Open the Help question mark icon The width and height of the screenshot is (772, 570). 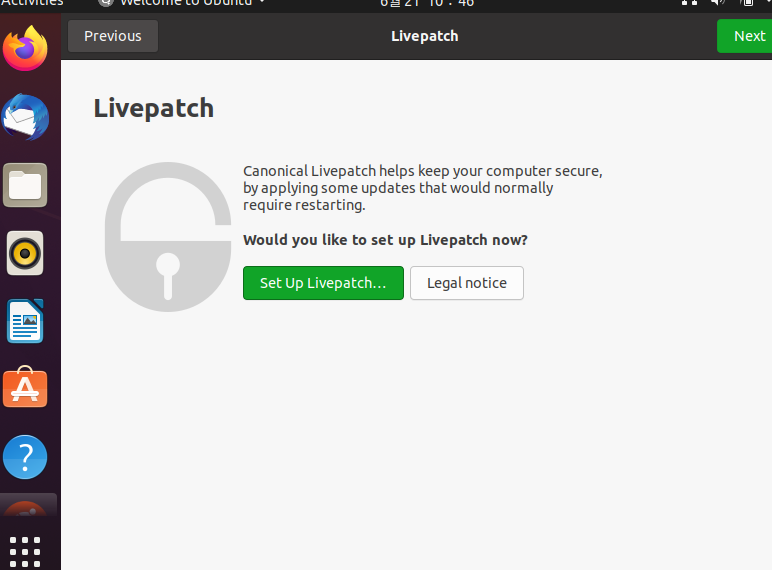point(25,457)
